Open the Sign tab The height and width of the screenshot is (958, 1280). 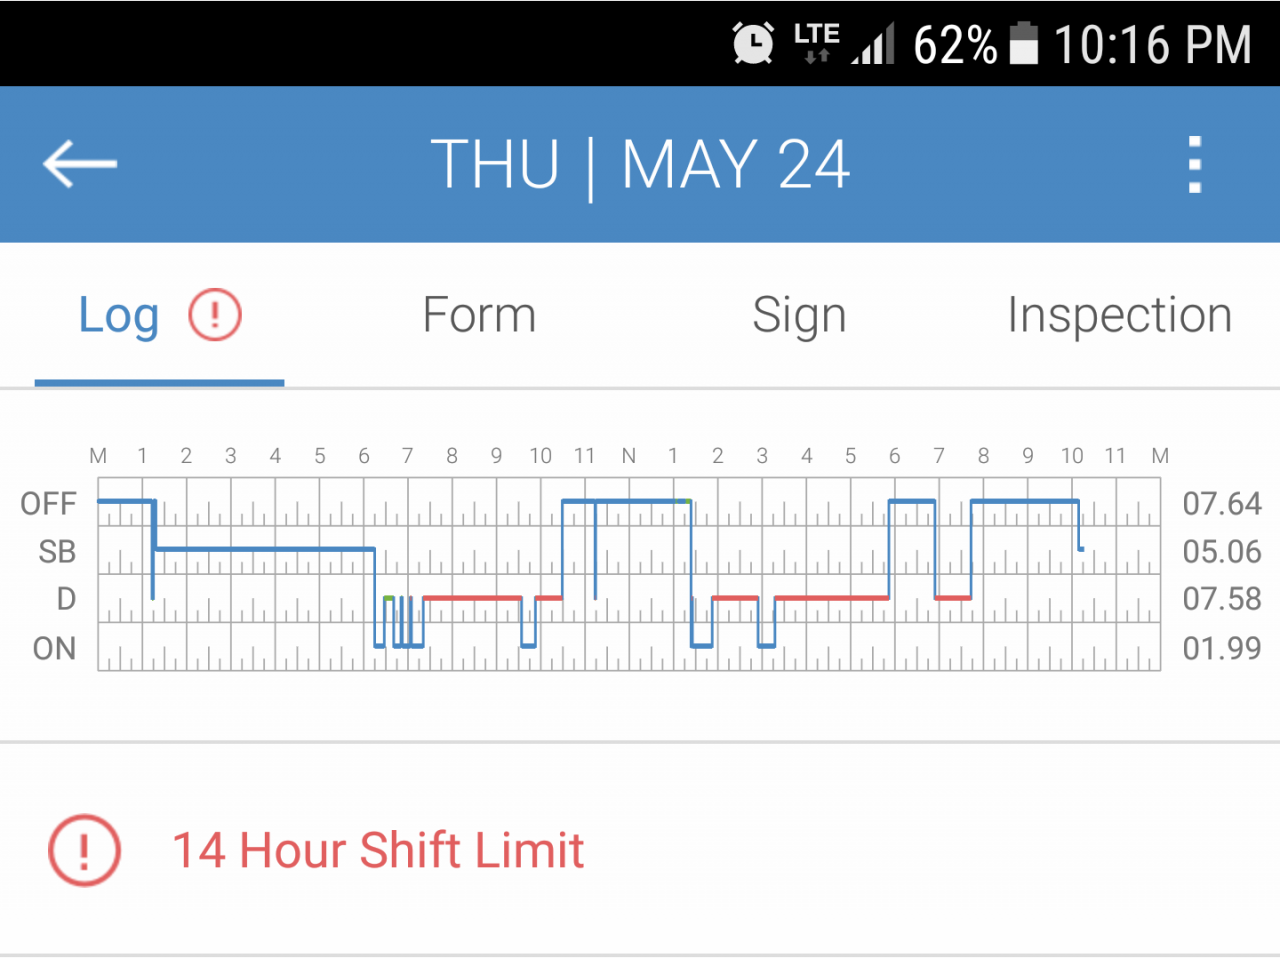coord(799,316)
